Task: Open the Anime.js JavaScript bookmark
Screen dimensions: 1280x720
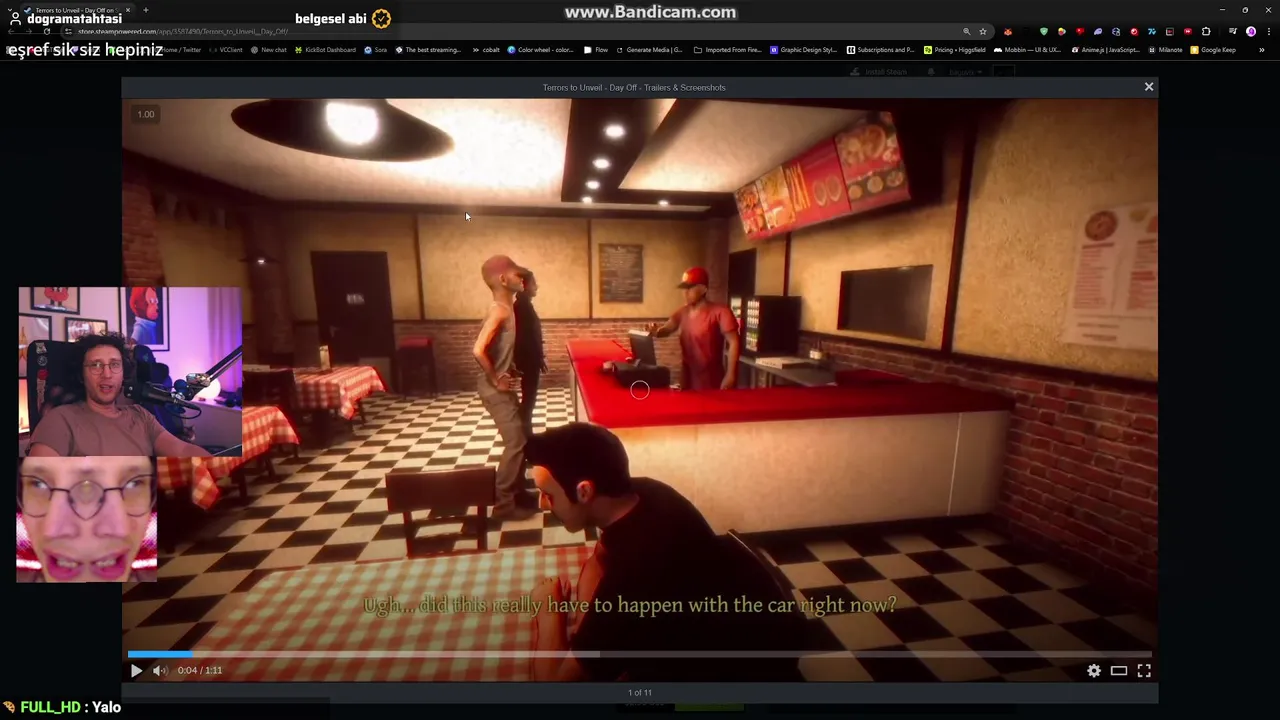Action: 1106,50
